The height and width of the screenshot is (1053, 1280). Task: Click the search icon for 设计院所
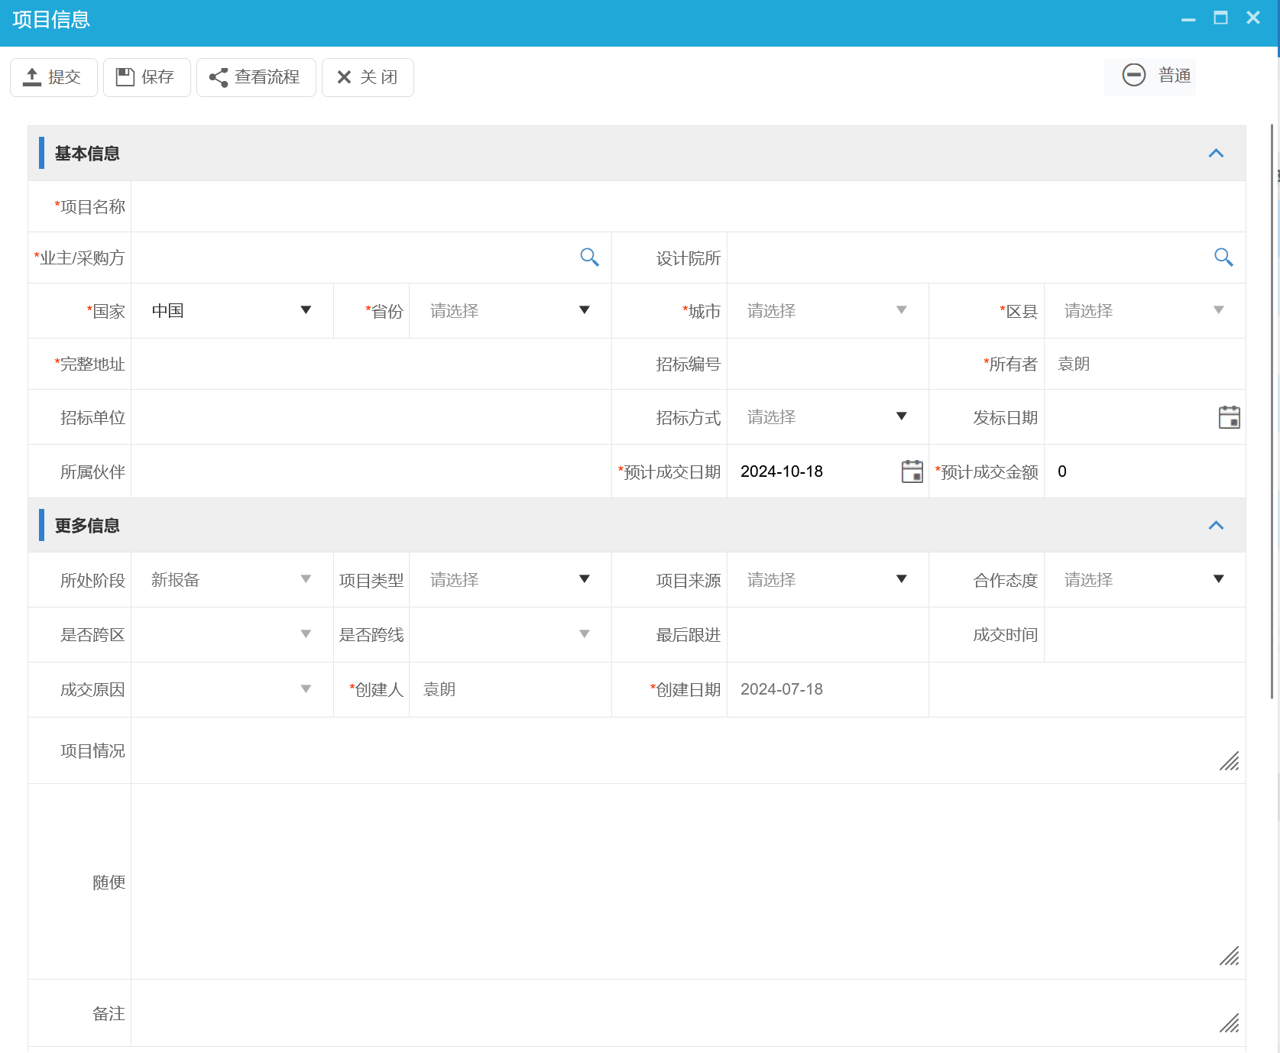[x=1223, y=258]
